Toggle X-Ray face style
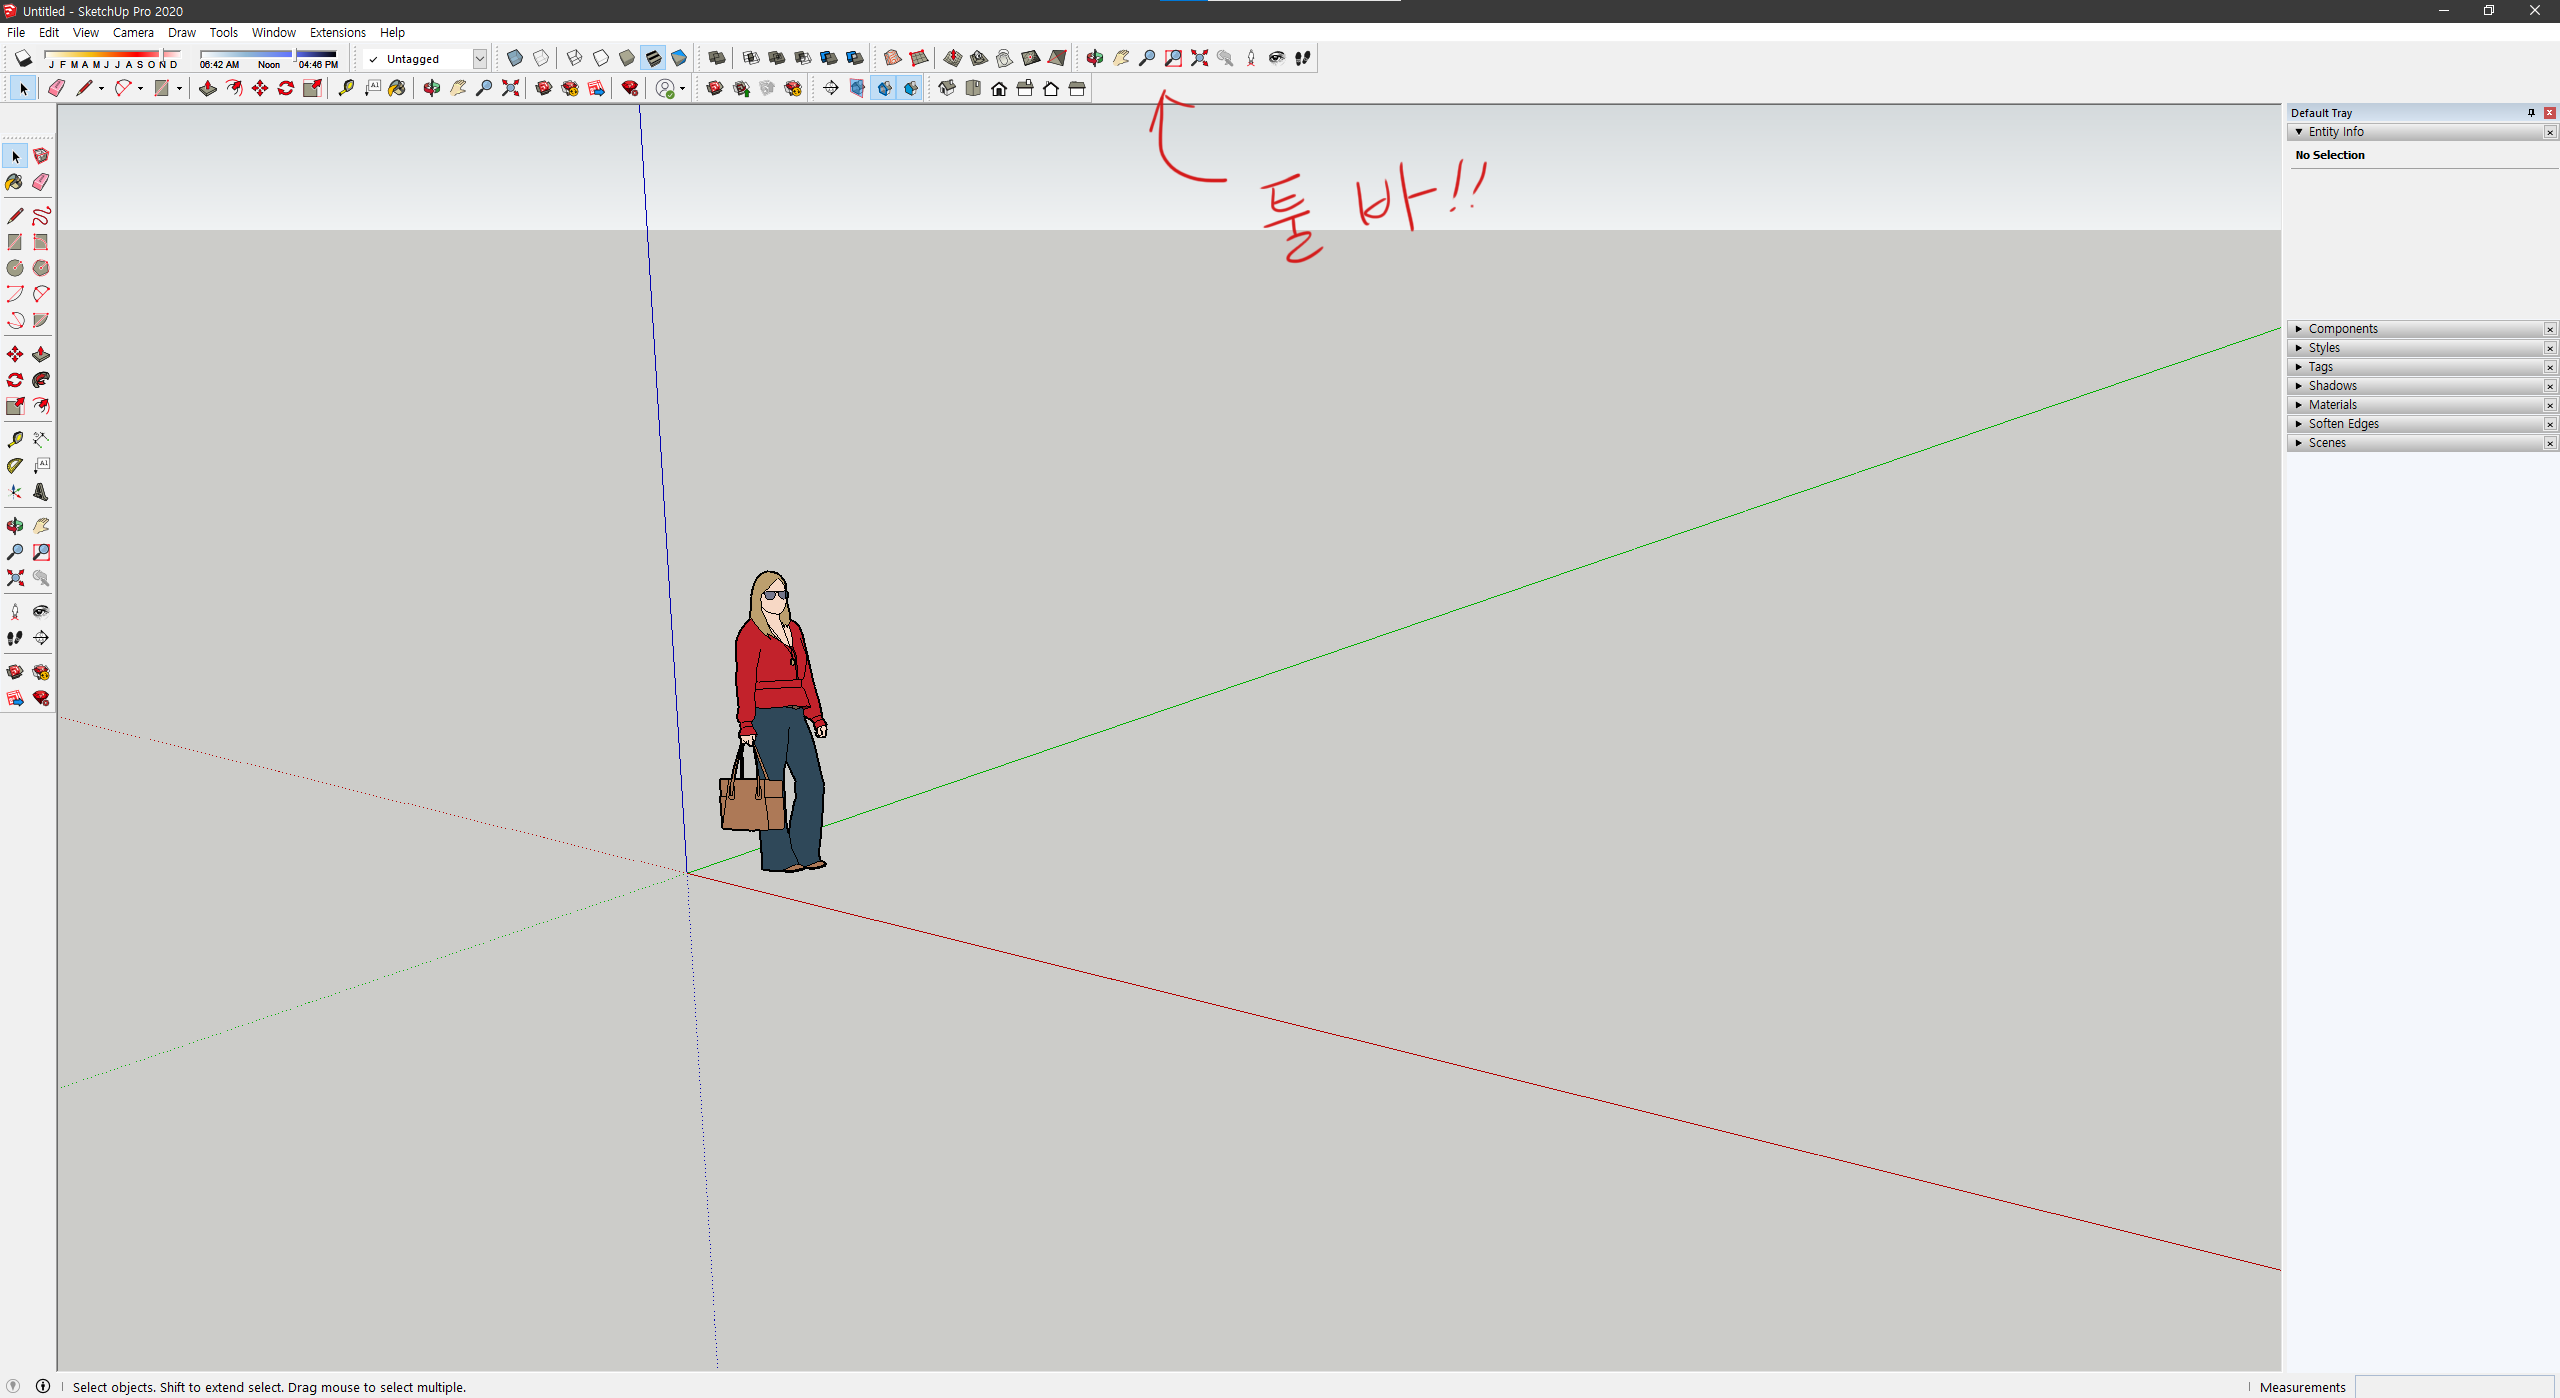Image resolution: width=2560 pixels, height=1398 pixels. point(515,58)
